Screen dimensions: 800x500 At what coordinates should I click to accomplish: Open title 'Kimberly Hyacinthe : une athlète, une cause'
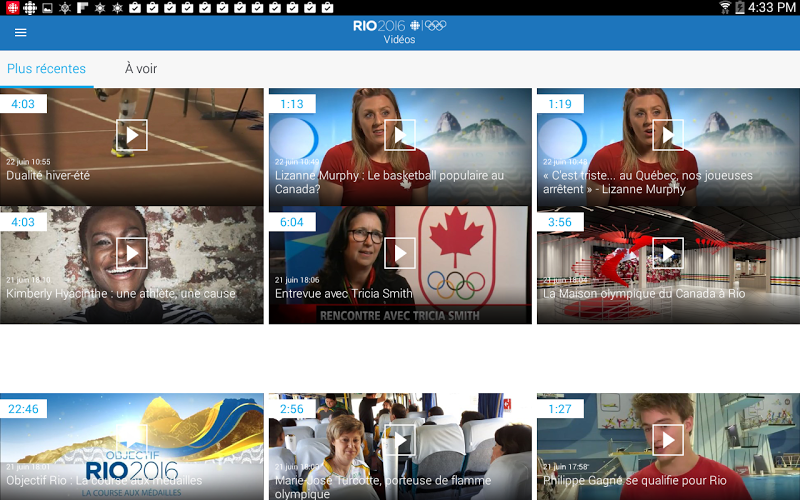[x=121, y=294]
